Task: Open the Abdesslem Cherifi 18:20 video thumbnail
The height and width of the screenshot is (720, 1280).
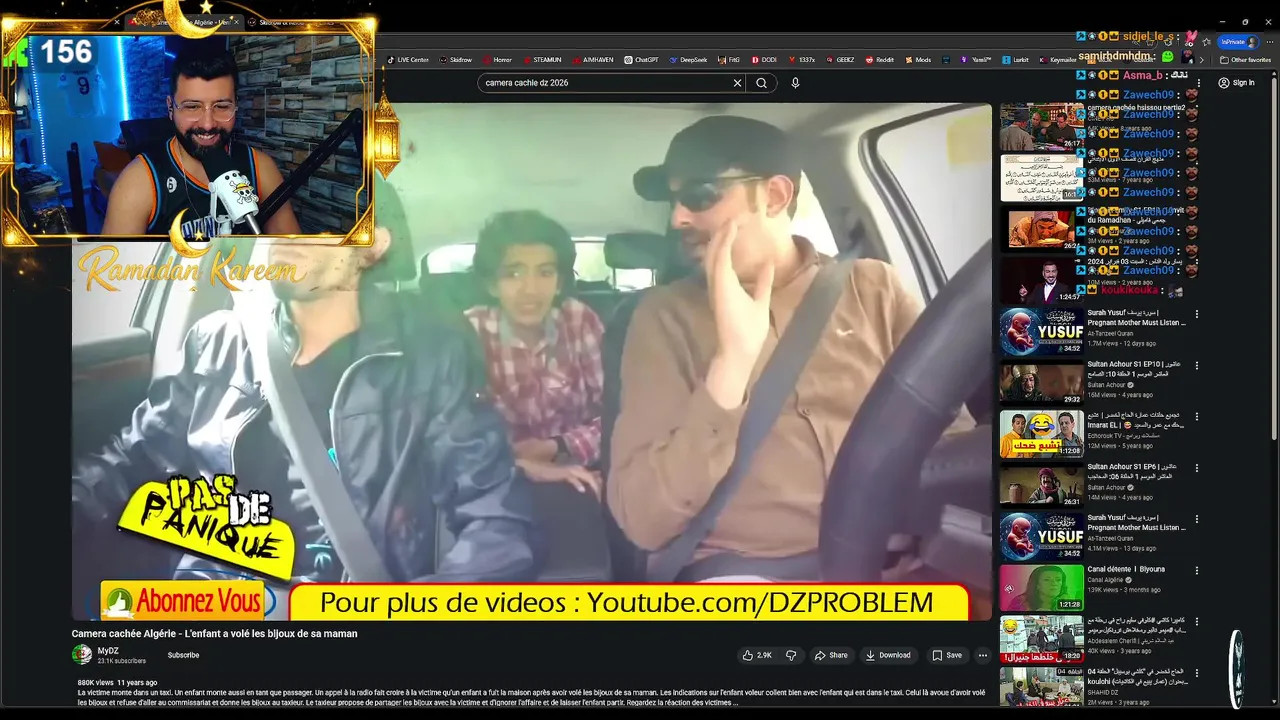Action: (x=1041, y=639)
